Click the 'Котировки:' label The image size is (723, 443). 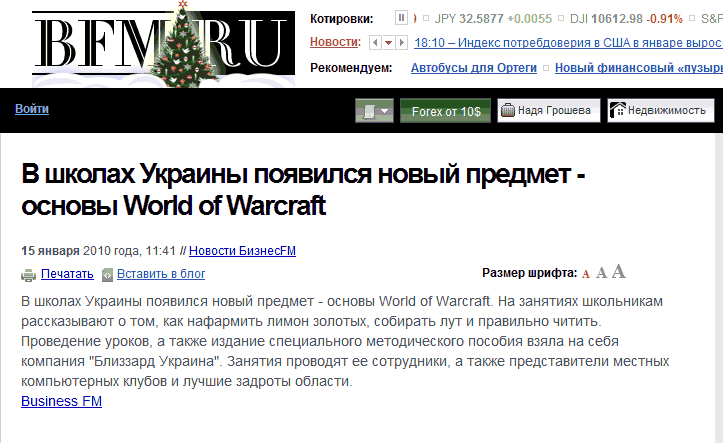(x=342, y=19)
